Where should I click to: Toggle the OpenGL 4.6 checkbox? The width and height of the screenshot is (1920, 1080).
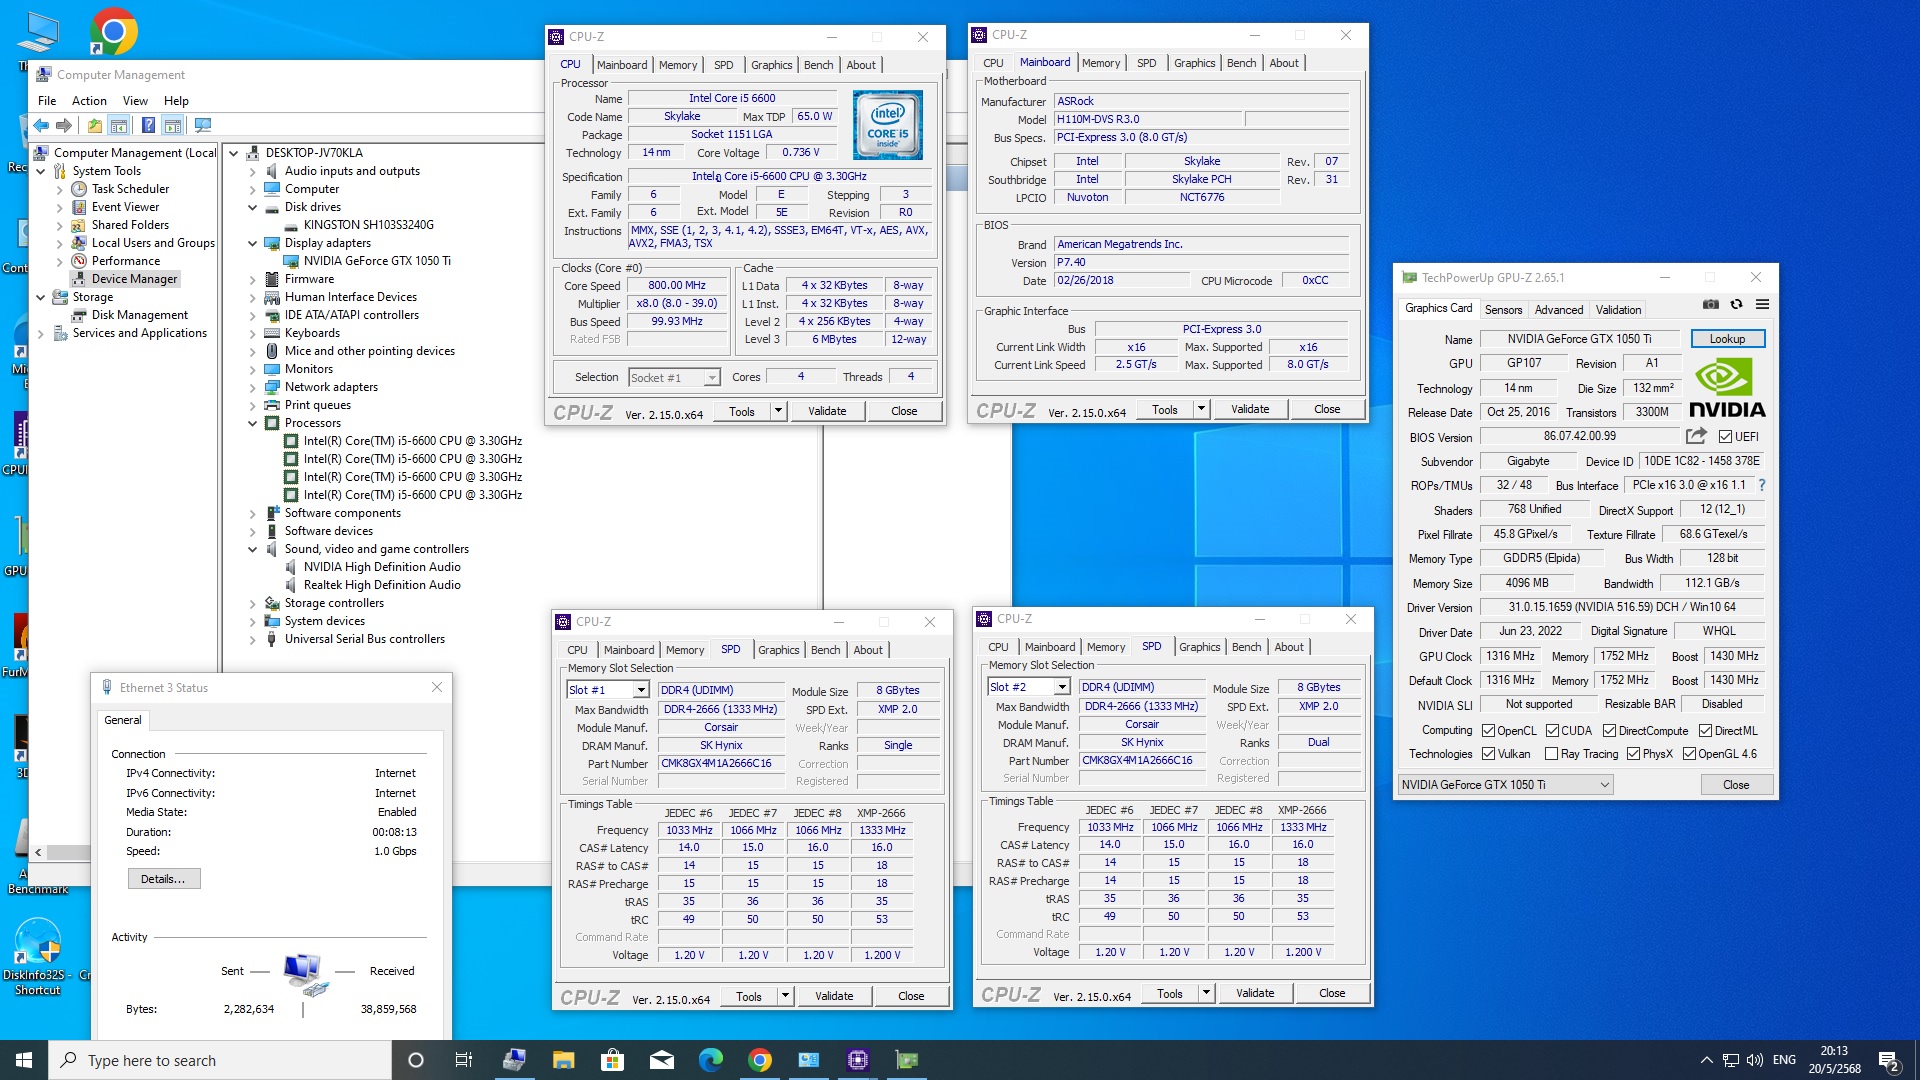point(1689,754)
